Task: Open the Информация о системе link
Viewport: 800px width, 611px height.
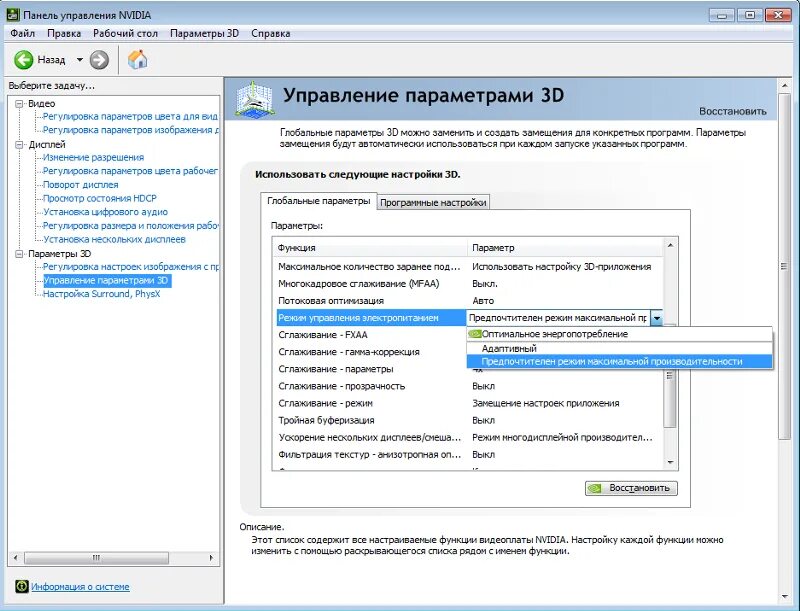Action: (x=80, y=587)
